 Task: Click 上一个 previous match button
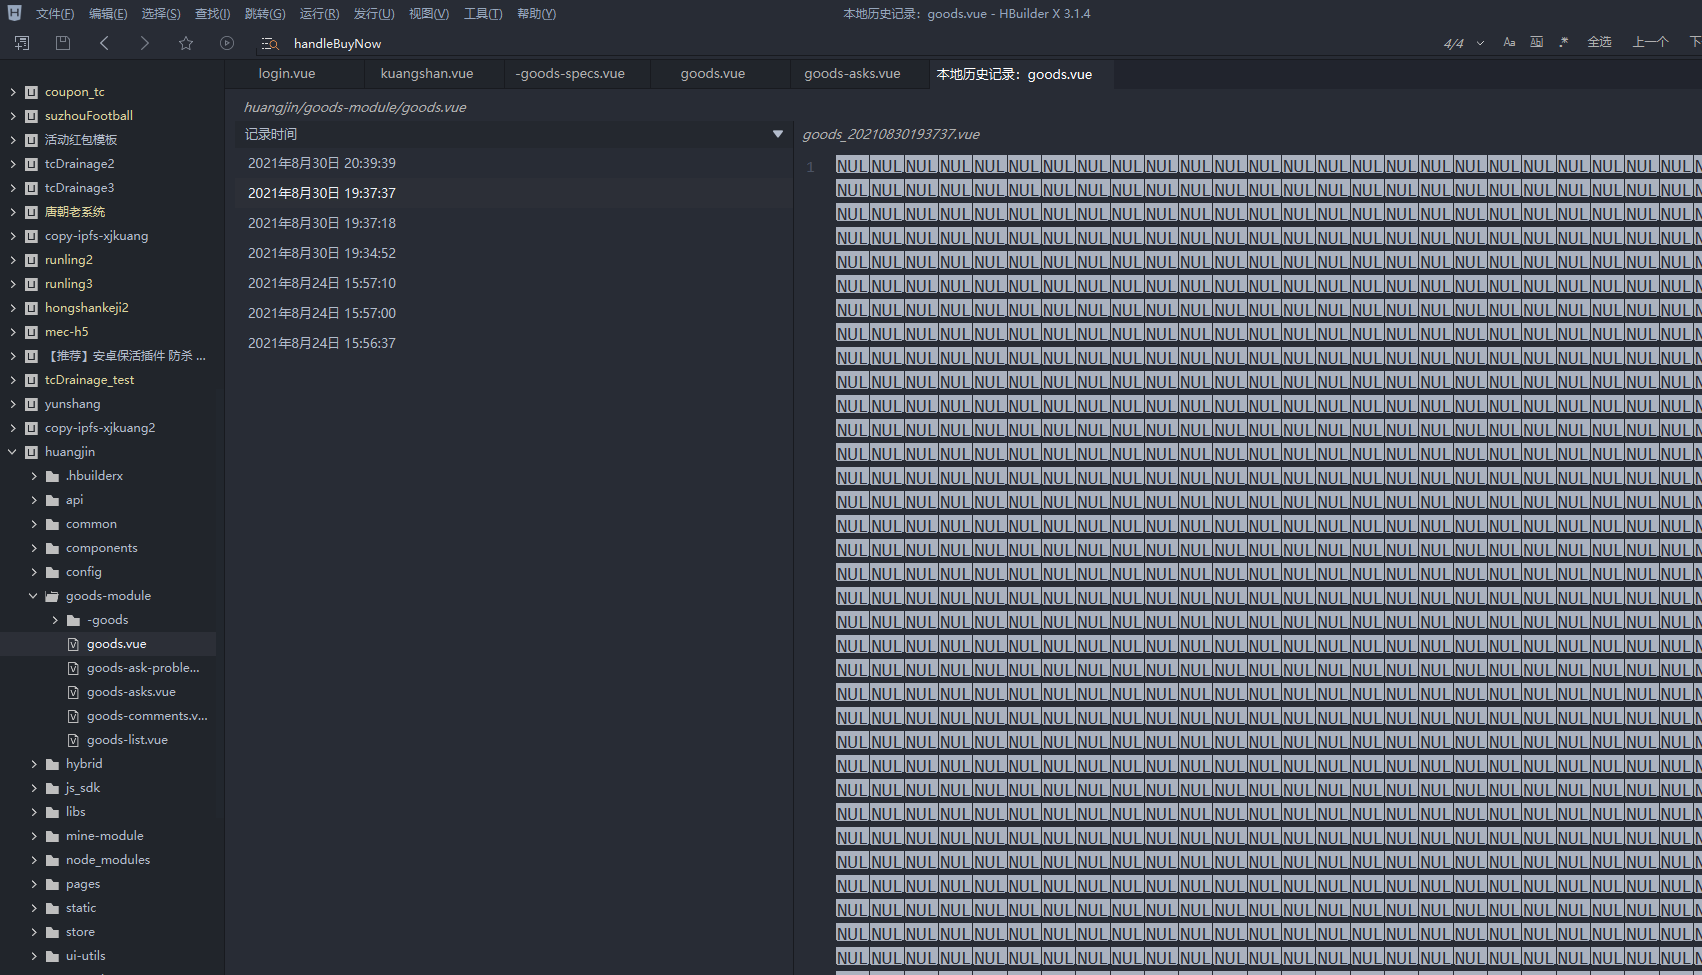(x=1650, y=42)
